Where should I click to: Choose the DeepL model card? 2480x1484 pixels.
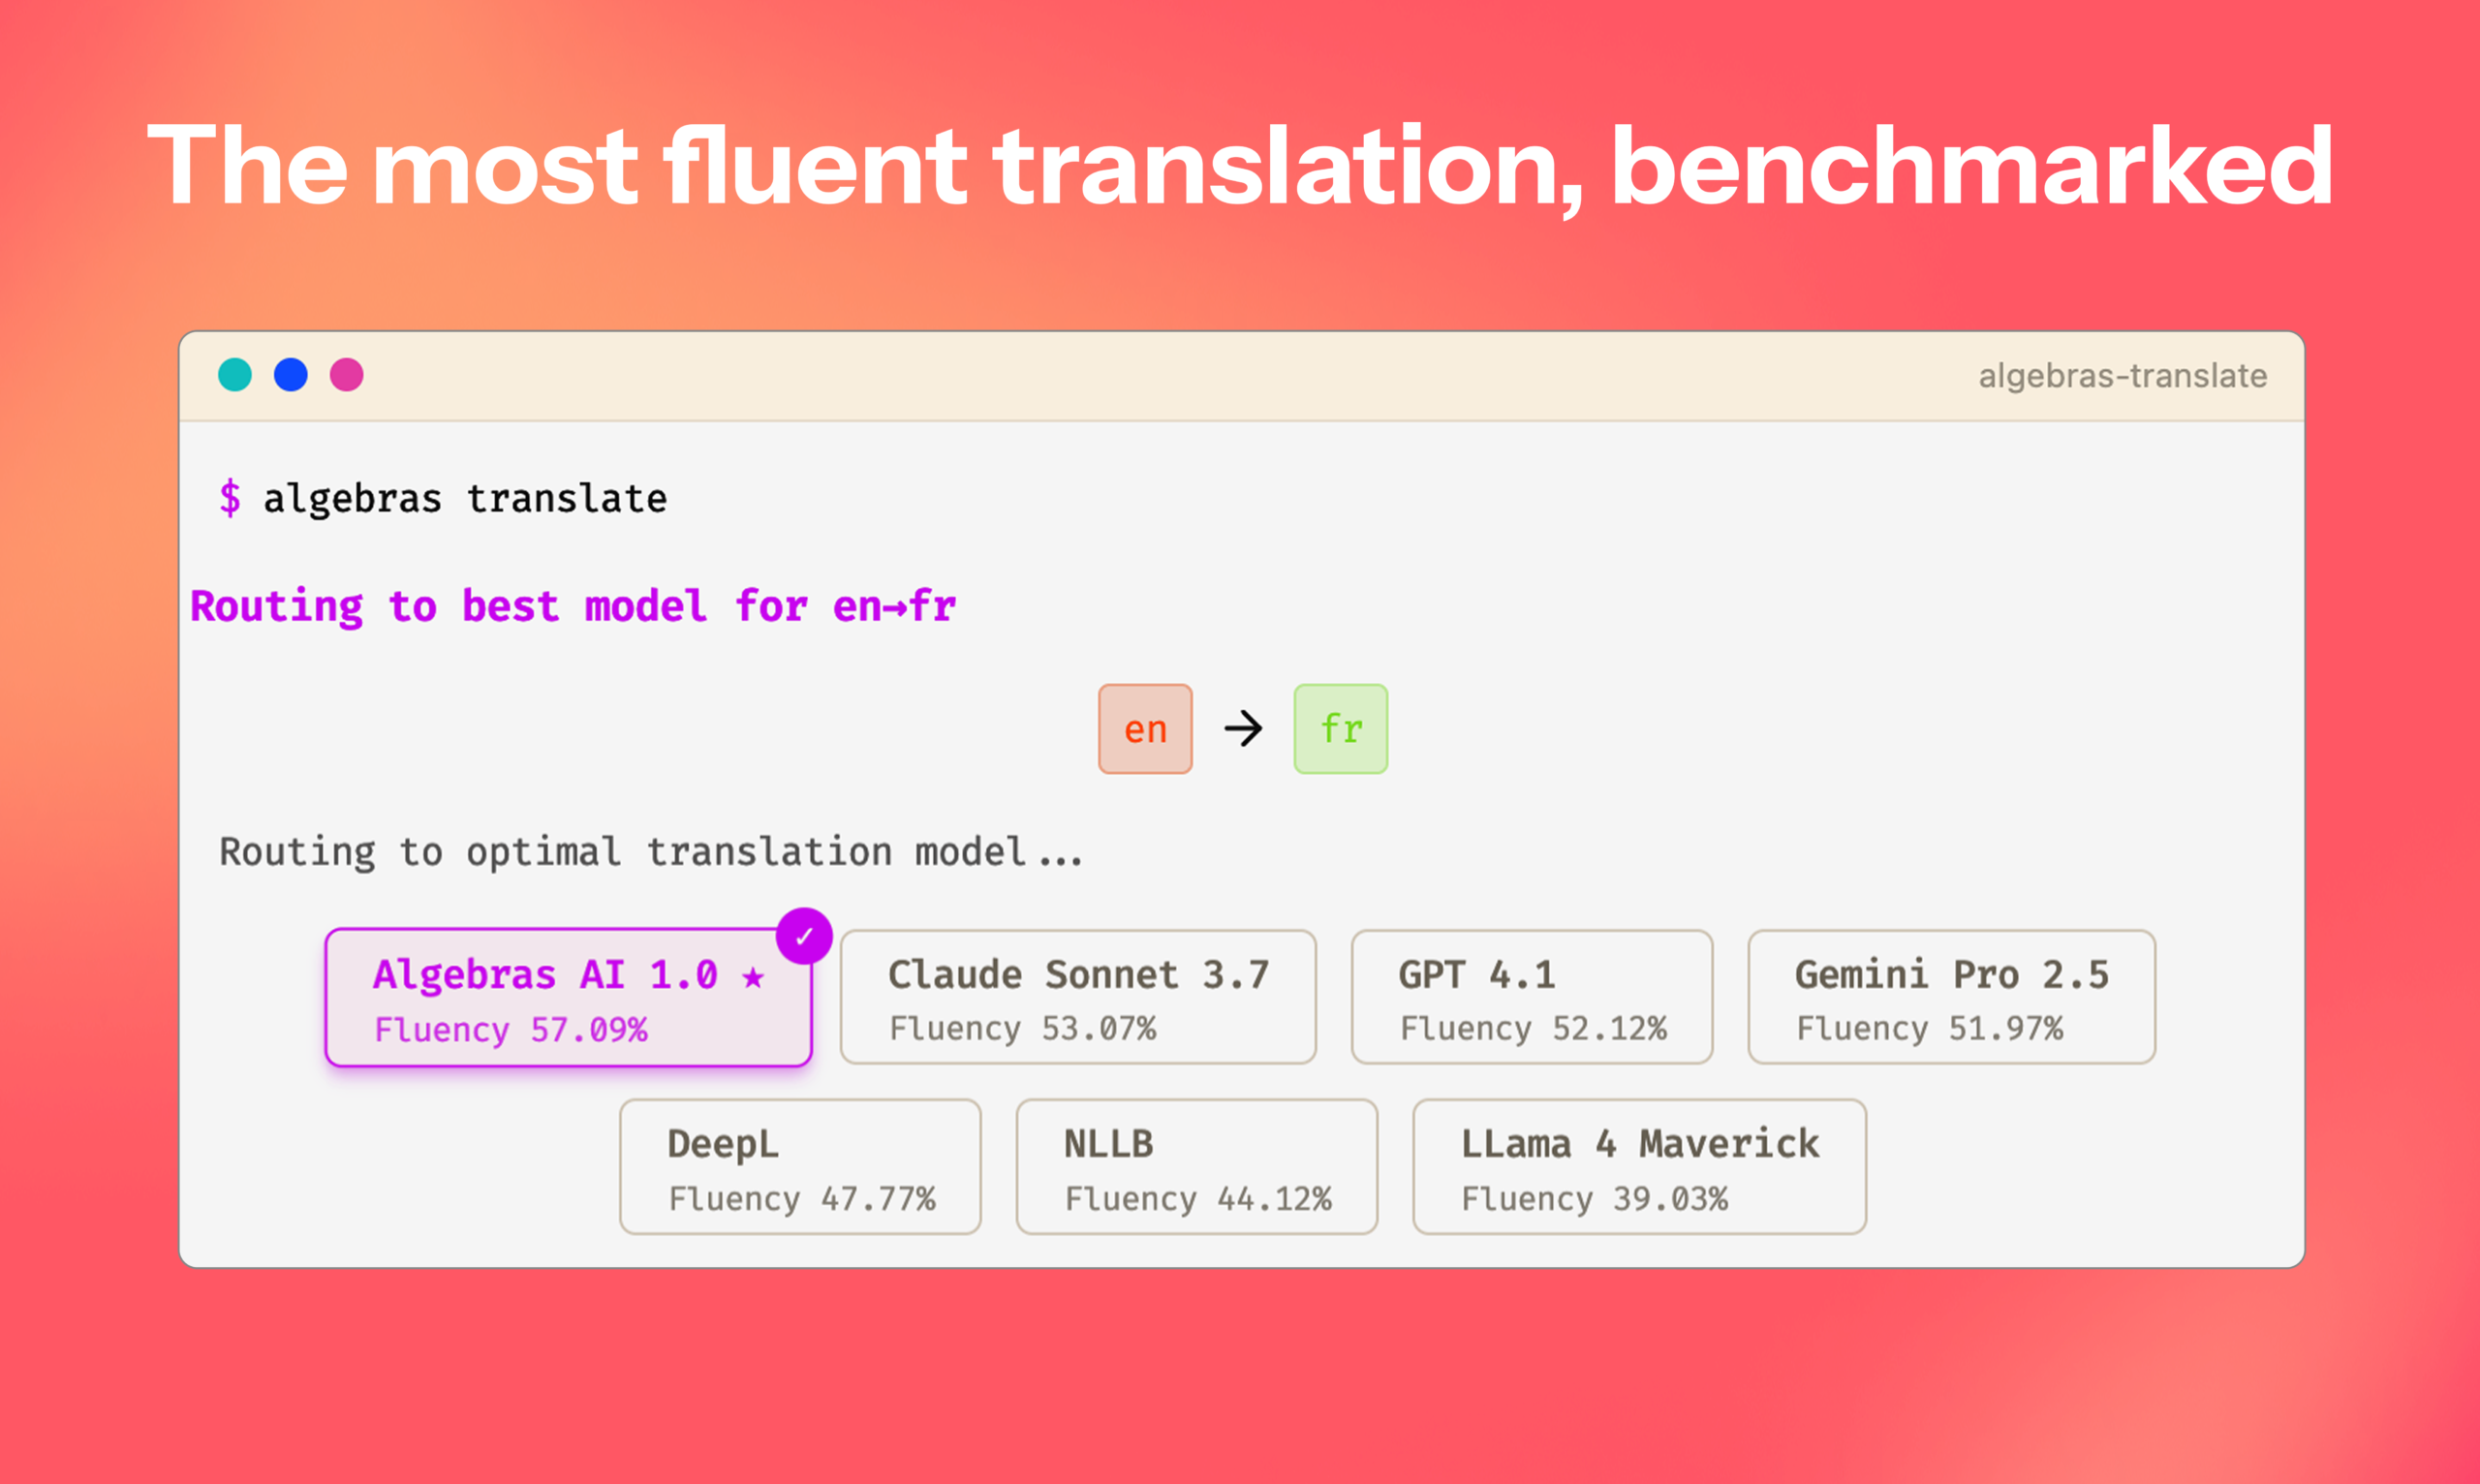click(800, 1167)
